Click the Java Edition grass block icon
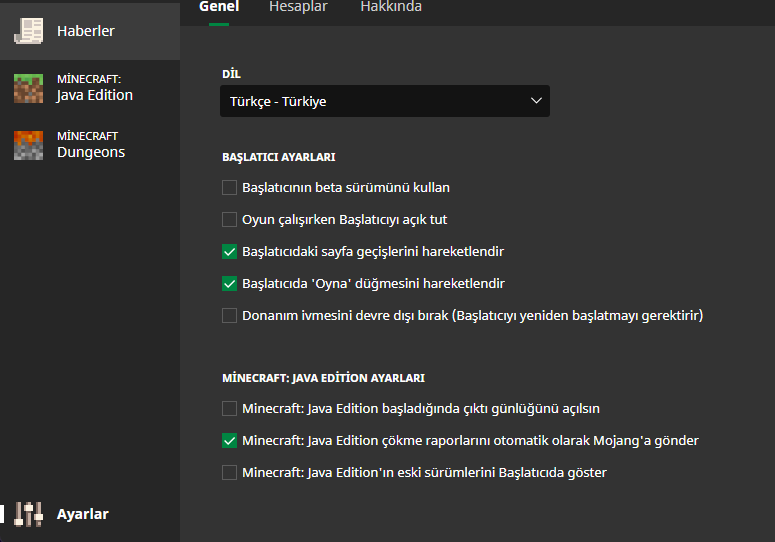The width and height of the screenshot is (775, 542). [x=28, y=88]
